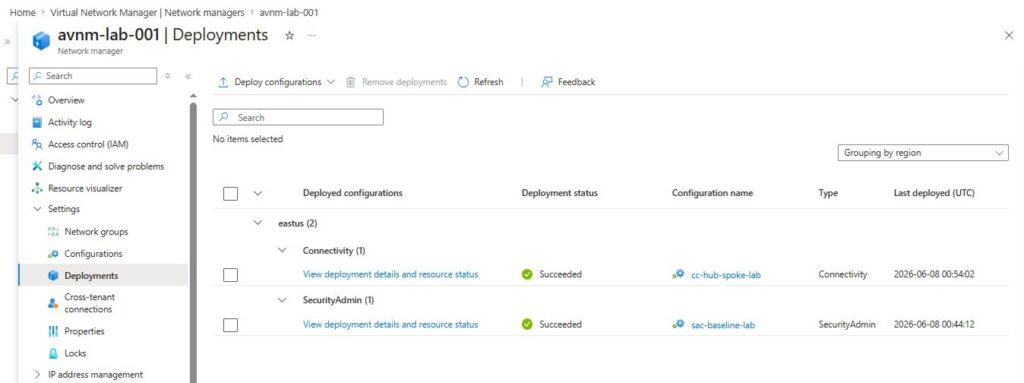Click the Cross-tenant connections icon
This screenshot has height=383, width=1024.
click(54, 303)
